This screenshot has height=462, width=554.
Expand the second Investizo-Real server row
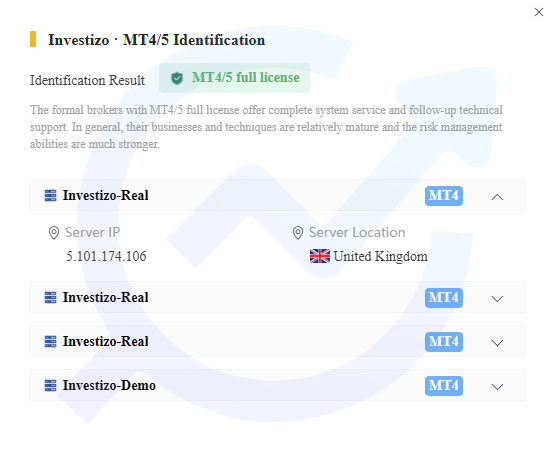click(497, 299)
